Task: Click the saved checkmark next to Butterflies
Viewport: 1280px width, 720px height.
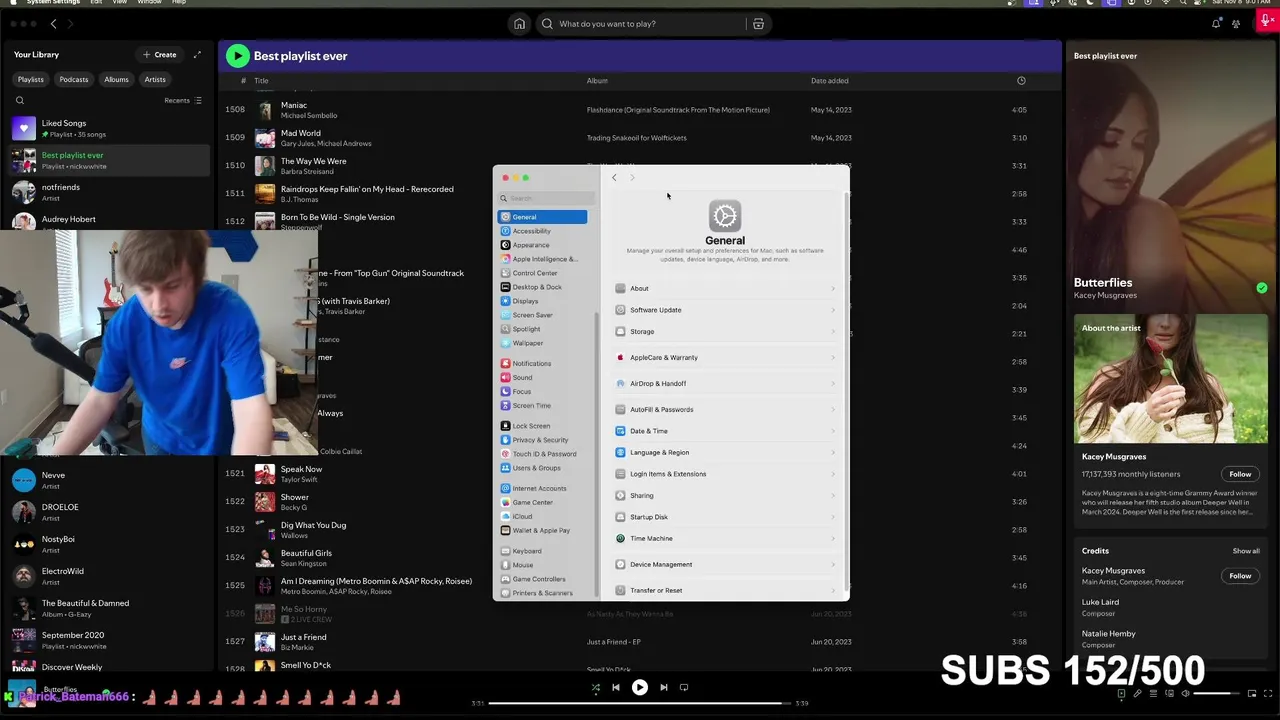Action: [x=1262, y=288]
